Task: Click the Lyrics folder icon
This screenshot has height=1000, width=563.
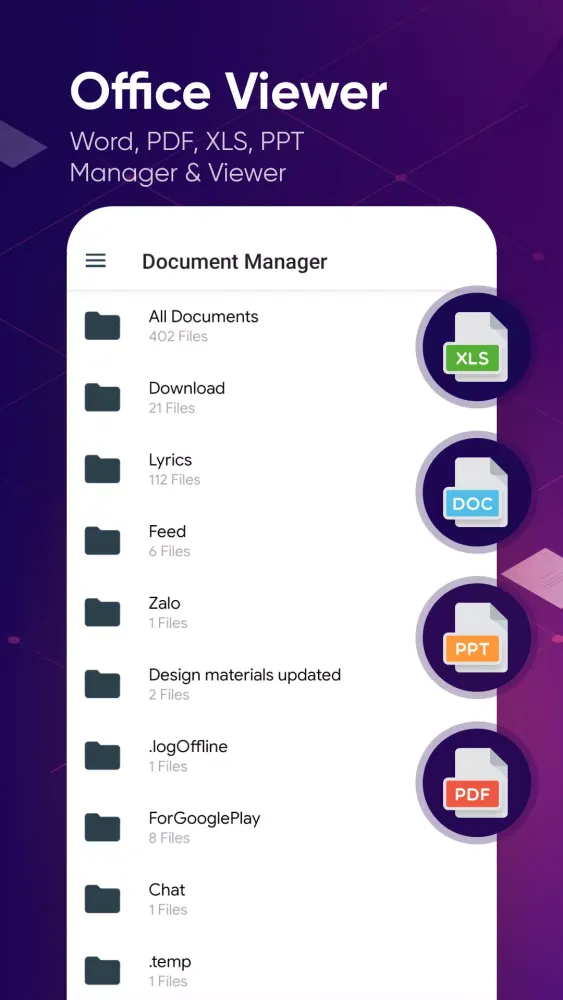Action: pos(102,468)
